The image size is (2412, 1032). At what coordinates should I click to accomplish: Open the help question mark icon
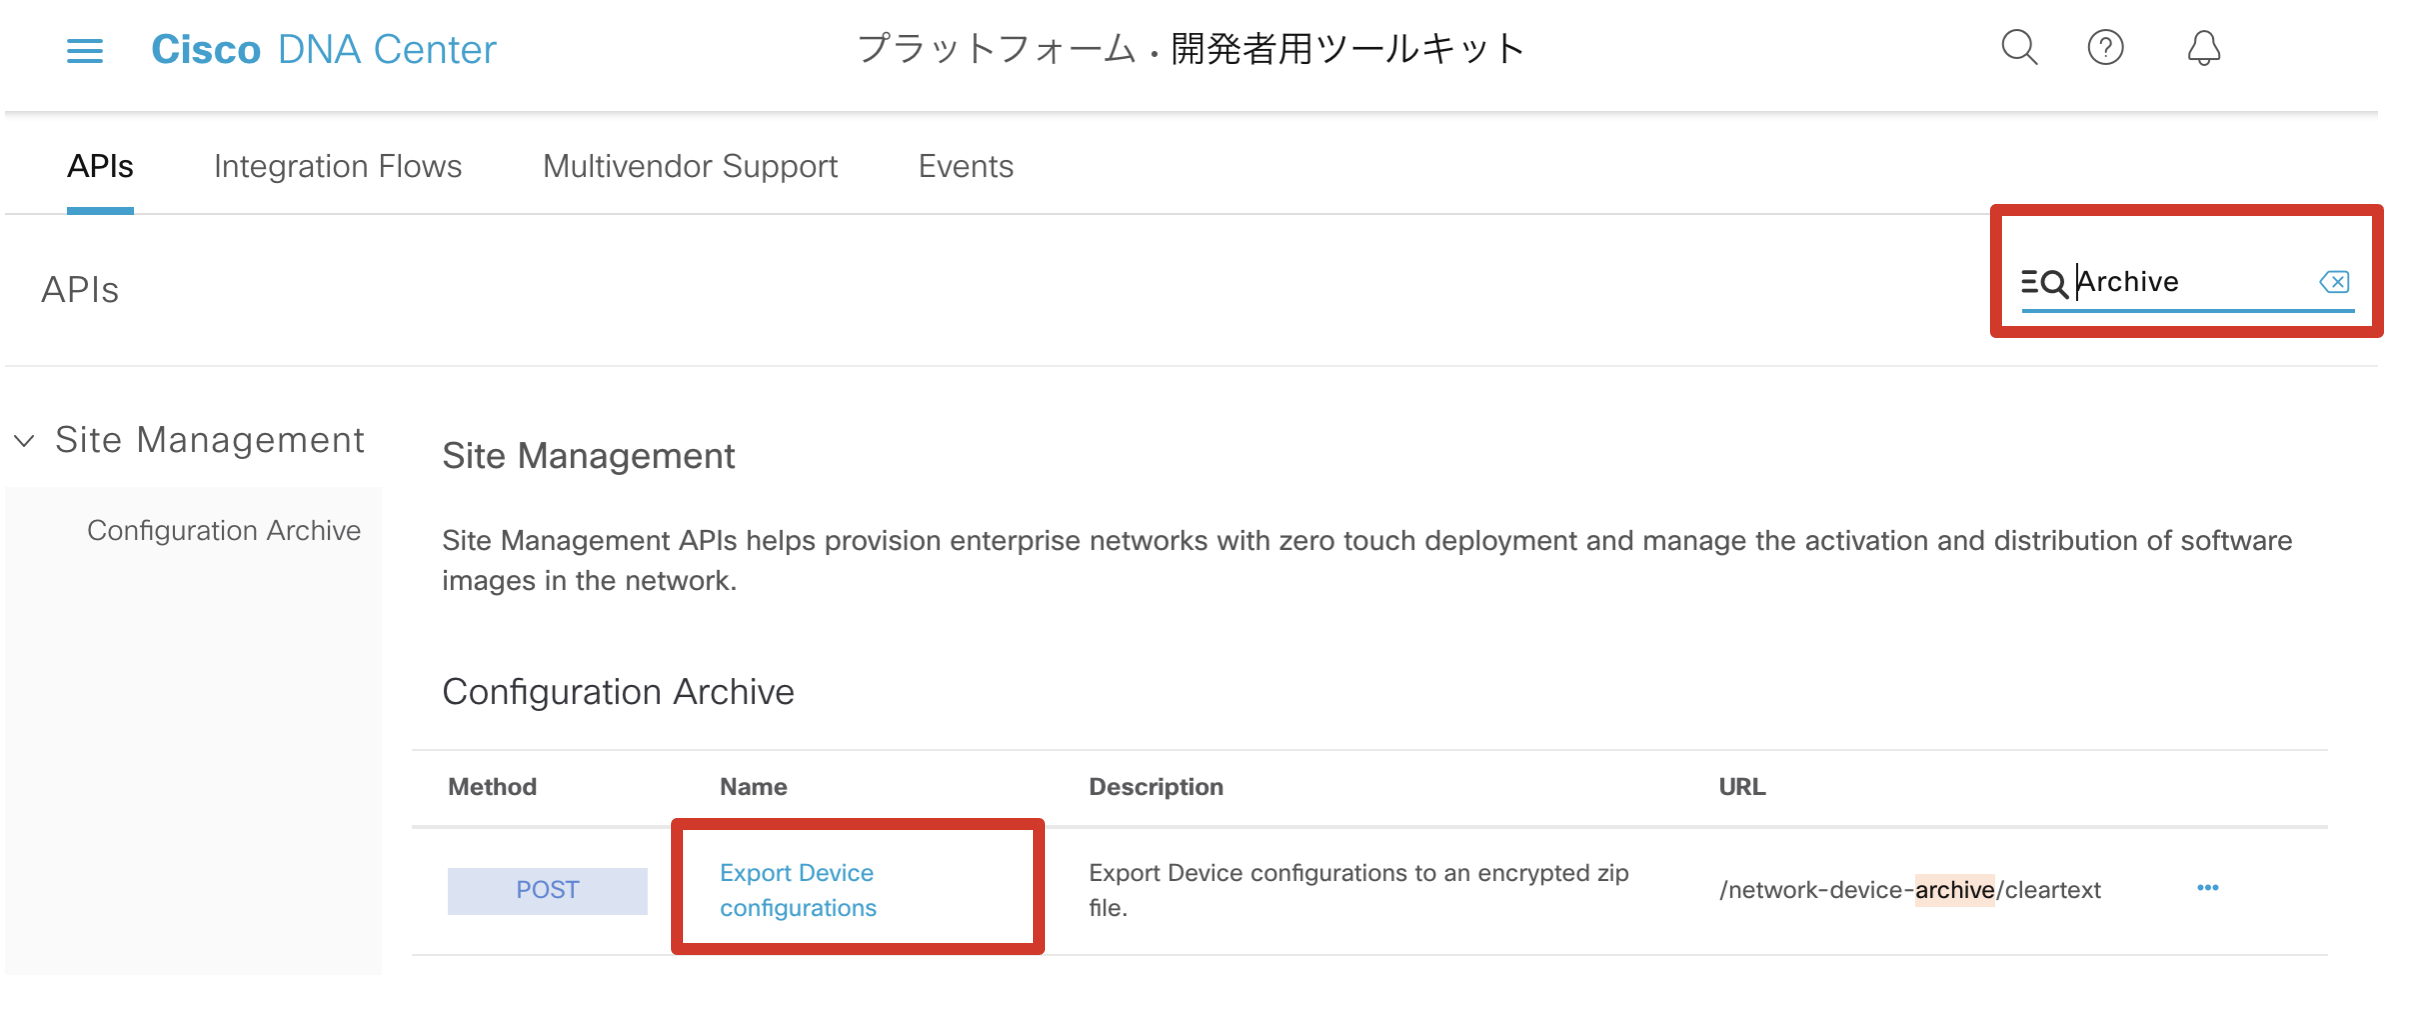(2105, 48)
